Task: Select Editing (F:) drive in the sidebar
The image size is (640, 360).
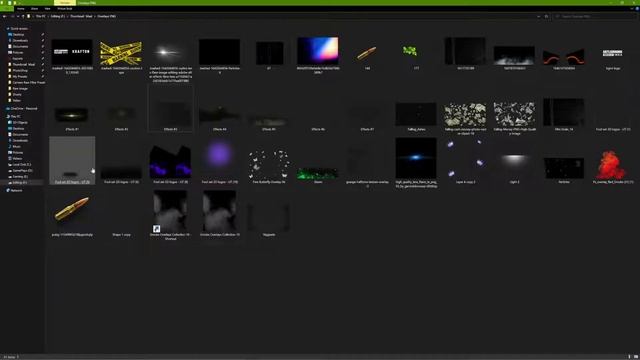Action: pos(20,182)
